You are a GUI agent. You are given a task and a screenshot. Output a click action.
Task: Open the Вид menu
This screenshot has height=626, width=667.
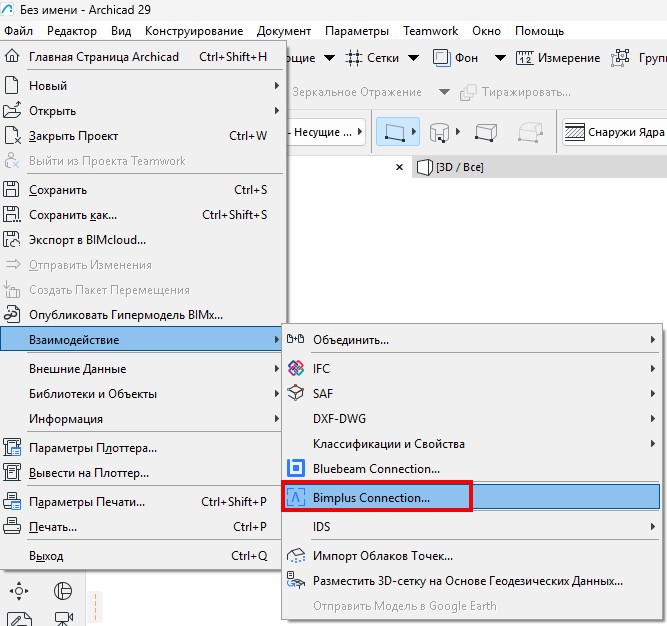tap(121, 31)
